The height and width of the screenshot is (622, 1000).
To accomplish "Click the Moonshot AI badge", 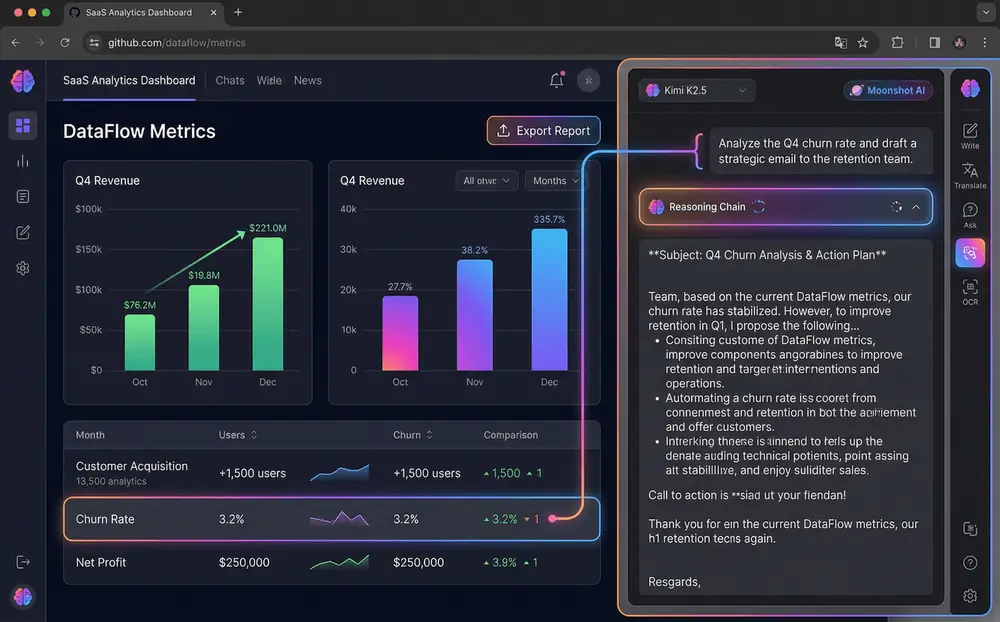I will coord(888,91).
